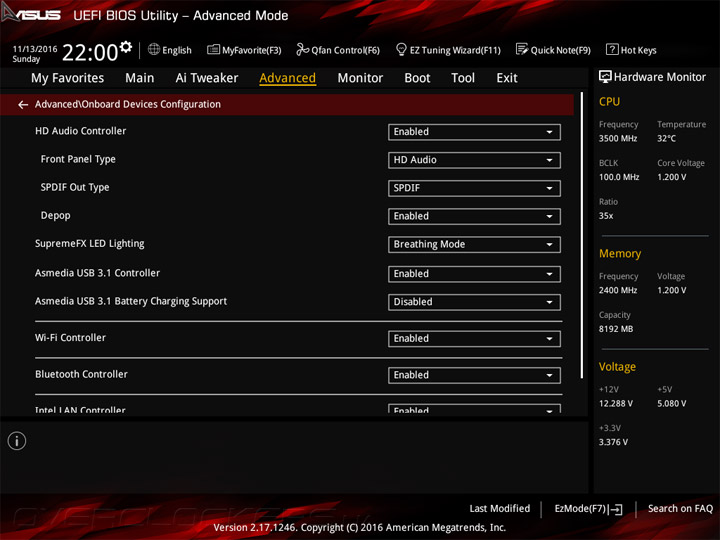Open the Ai Tweaker tab
The width and height of the screenshot is (720, 540).
tap(207, 78)
